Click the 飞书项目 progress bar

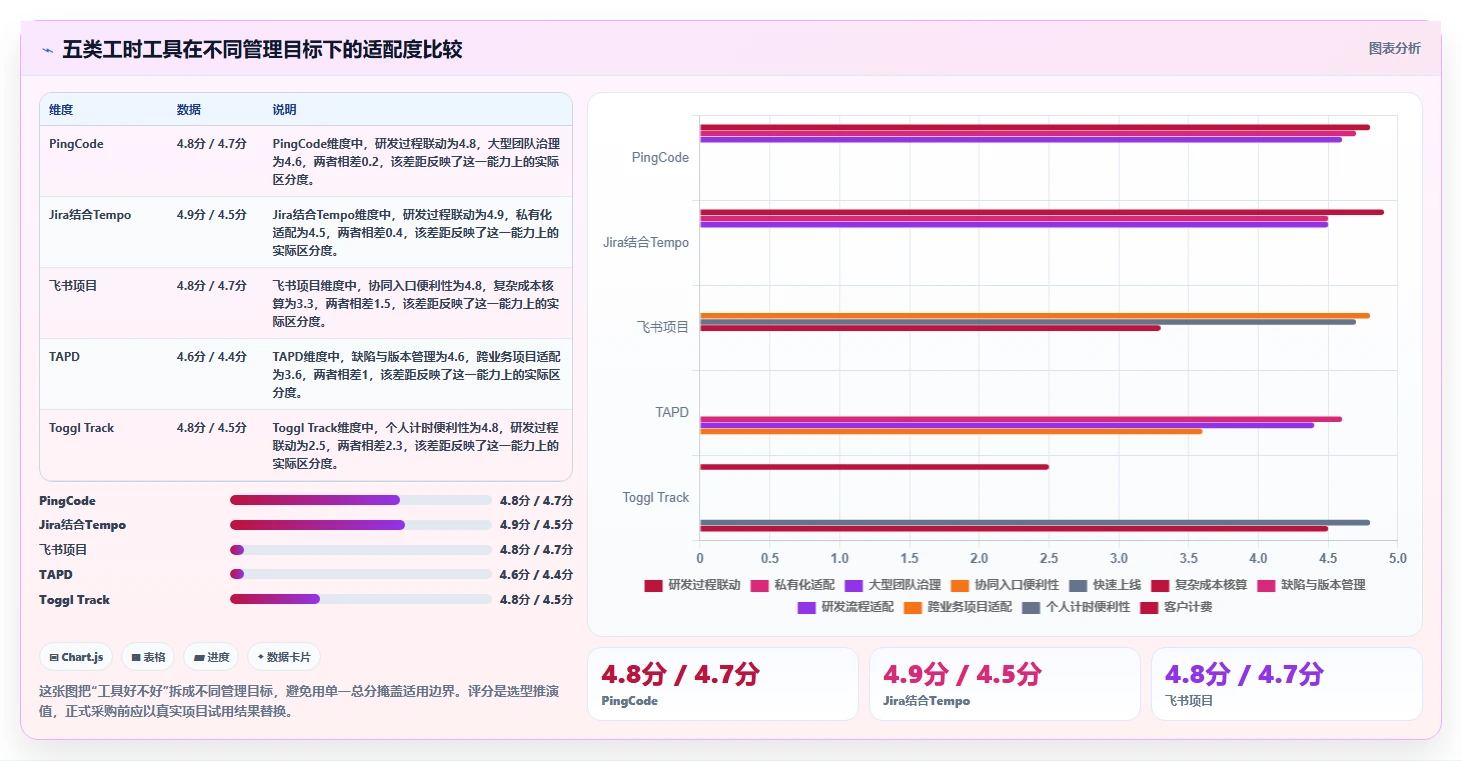[x=361, y=550]
